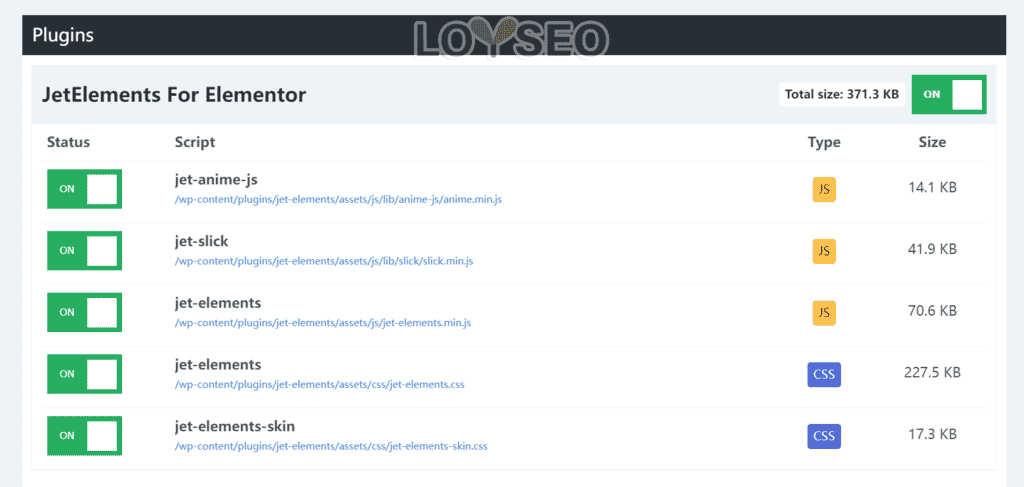The height and width of the screenshot is (487, 1024).
Task: Click the Total size 371.3 KB label
Action: coord(842,95)
